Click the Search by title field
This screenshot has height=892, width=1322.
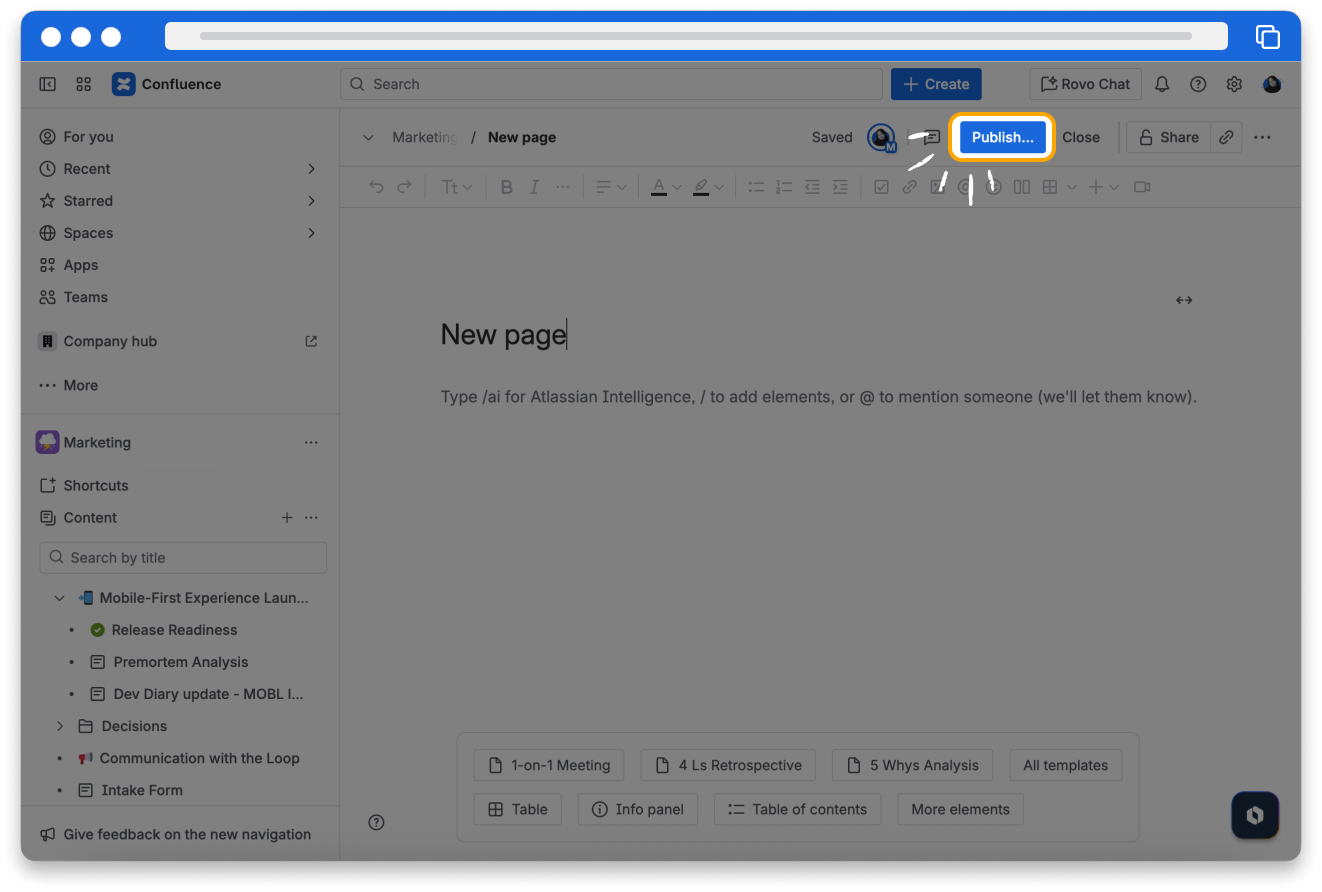point(184,558)
